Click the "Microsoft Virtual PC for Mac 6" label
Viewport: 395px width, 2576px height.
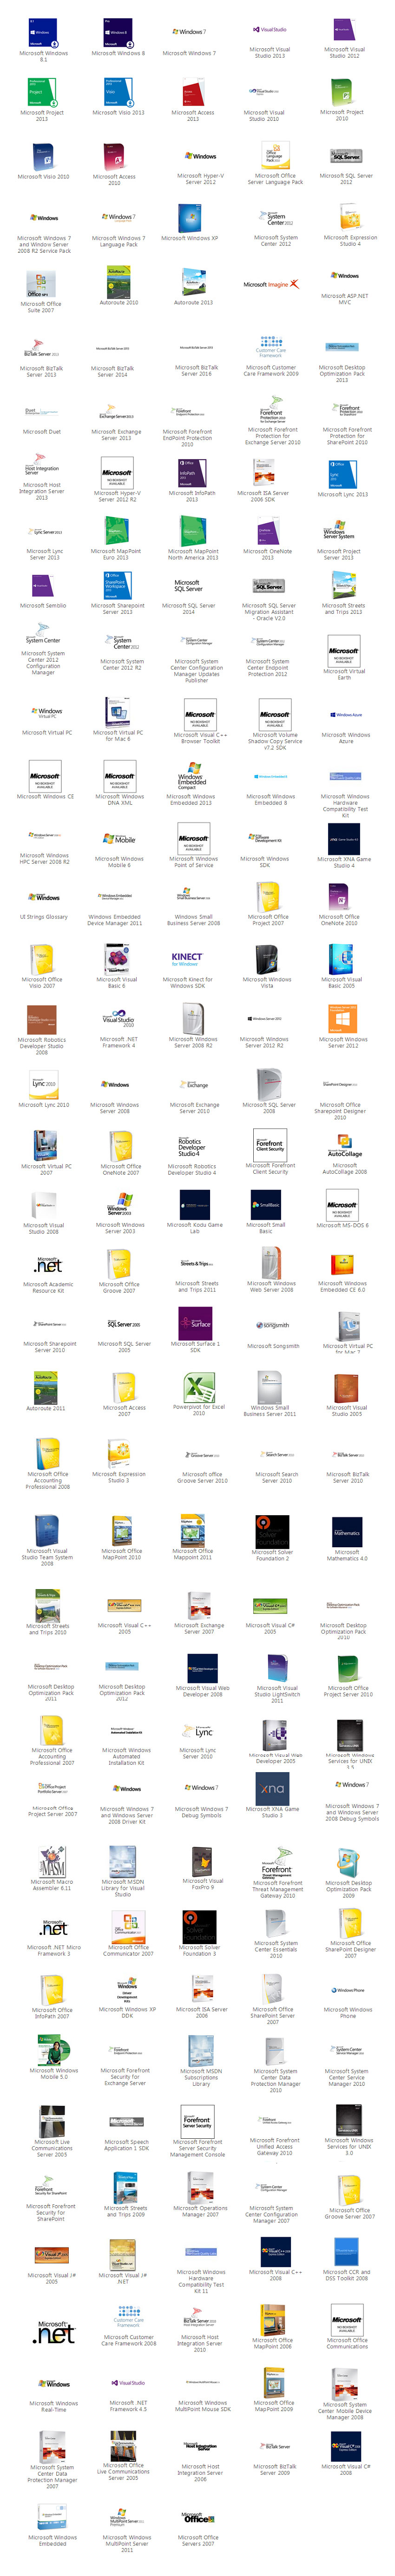click(x=118, y=735)
